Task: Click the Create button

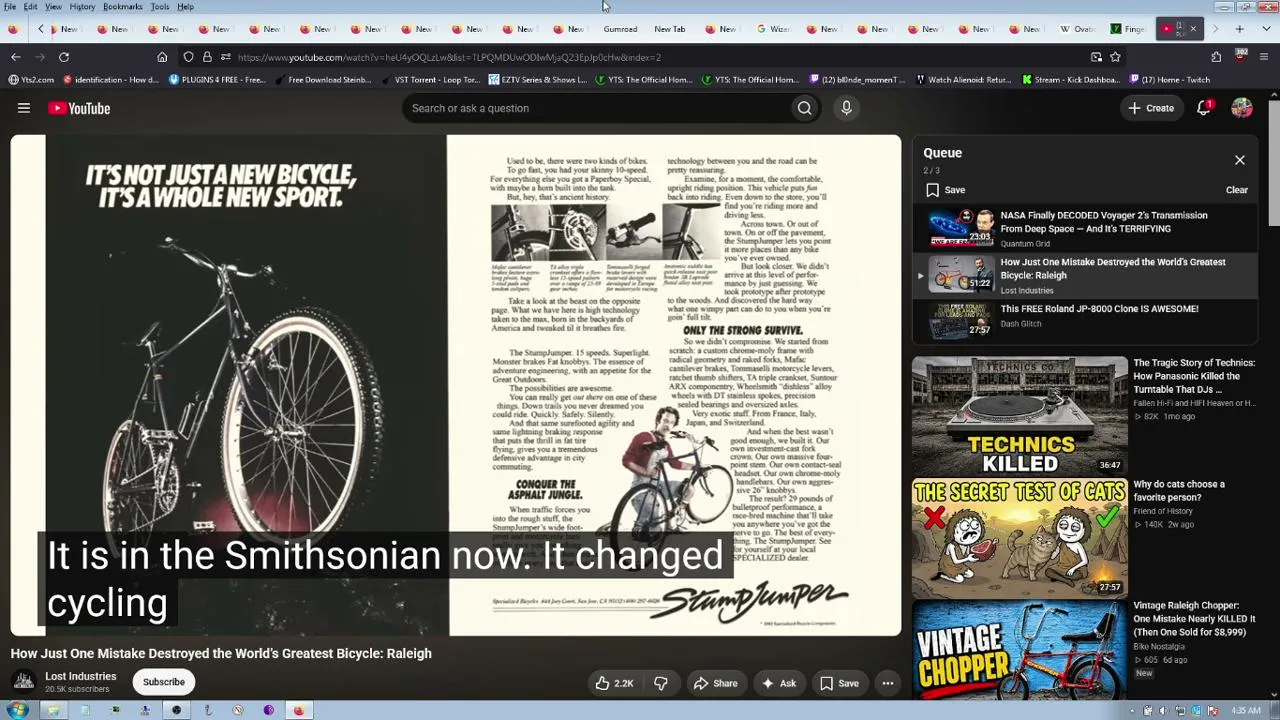Action: coord(1151,108)
